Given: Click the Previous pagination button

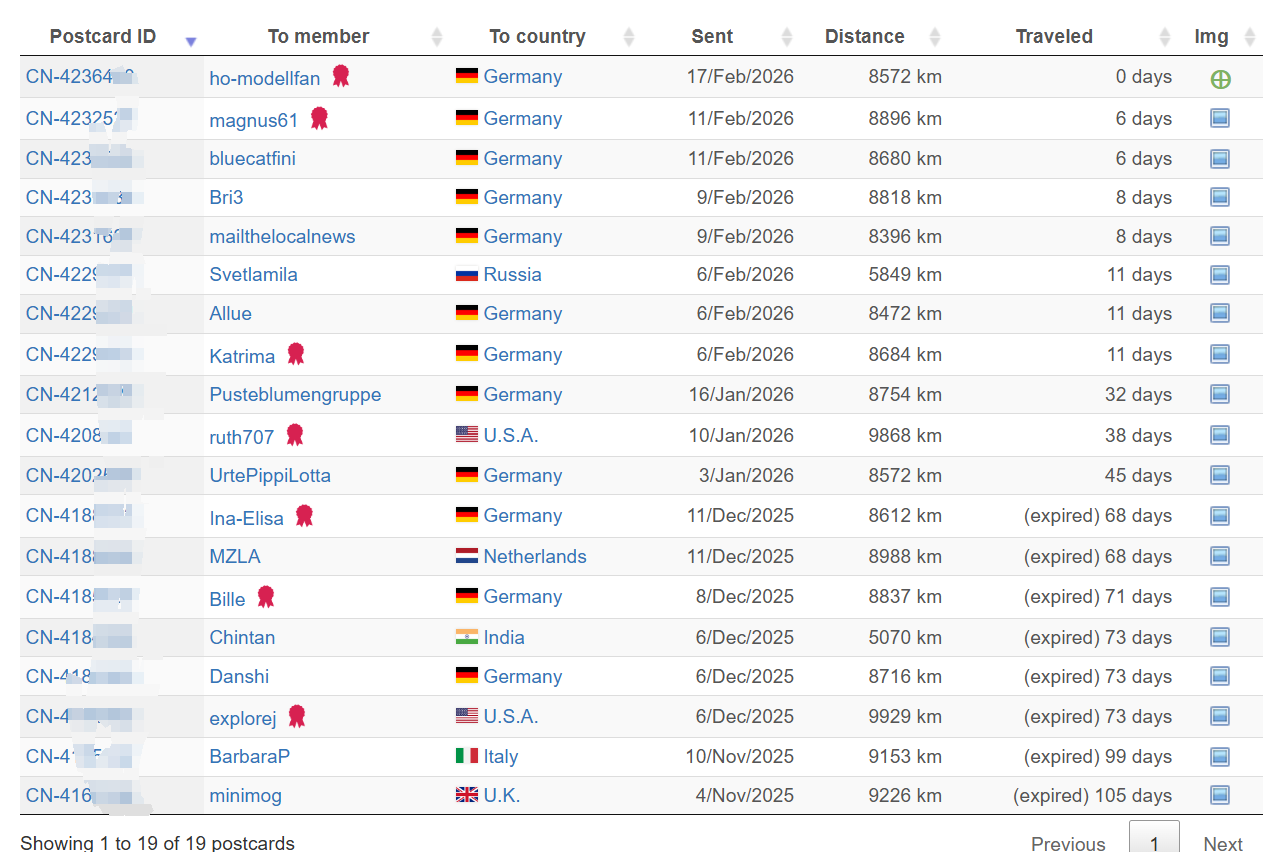Looking at the screenshot, I should coord(1068,843).
